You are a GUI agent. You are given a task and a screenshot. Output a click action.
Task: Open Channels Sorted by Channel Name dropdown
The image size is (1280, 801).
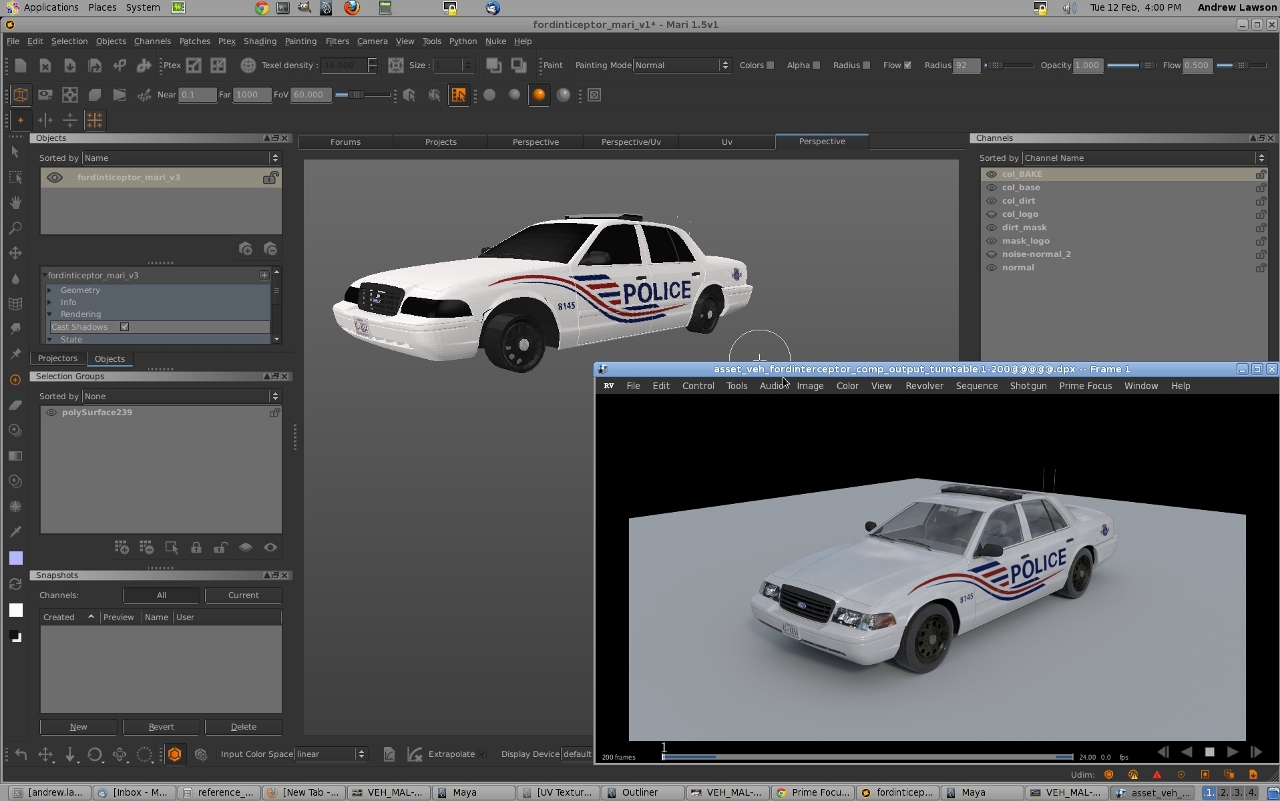click(1144, 158)
